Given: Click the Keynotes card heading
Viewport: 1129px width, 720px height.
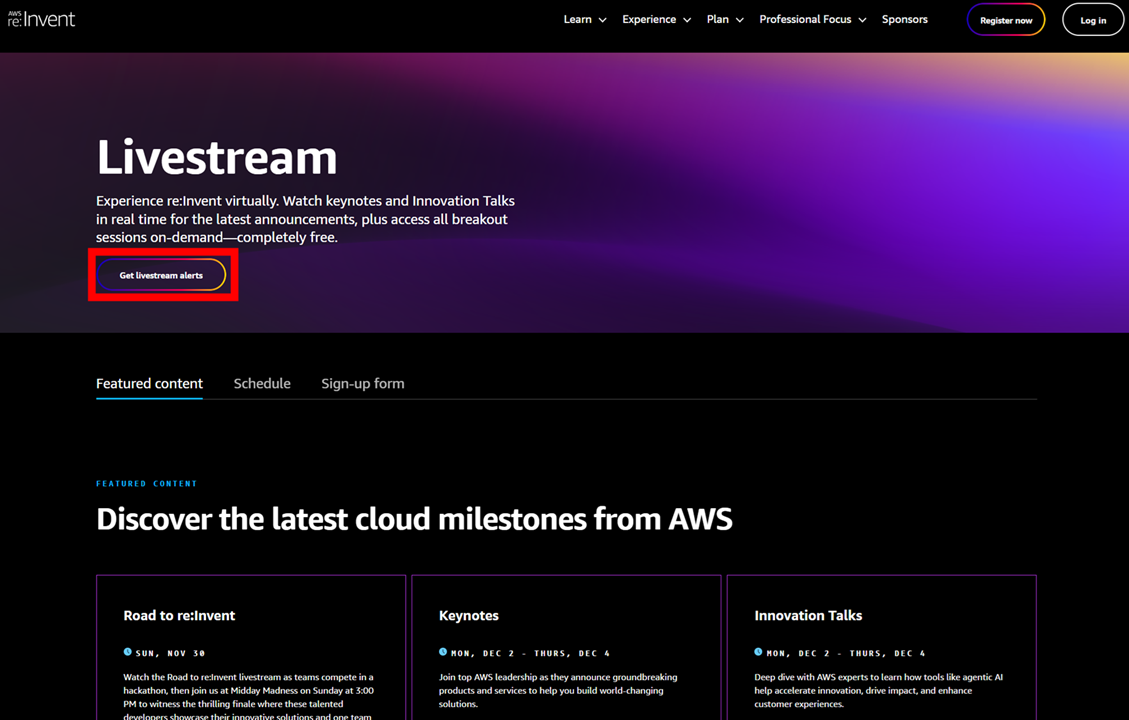Looking at the screenshot, I should point(469,615).
